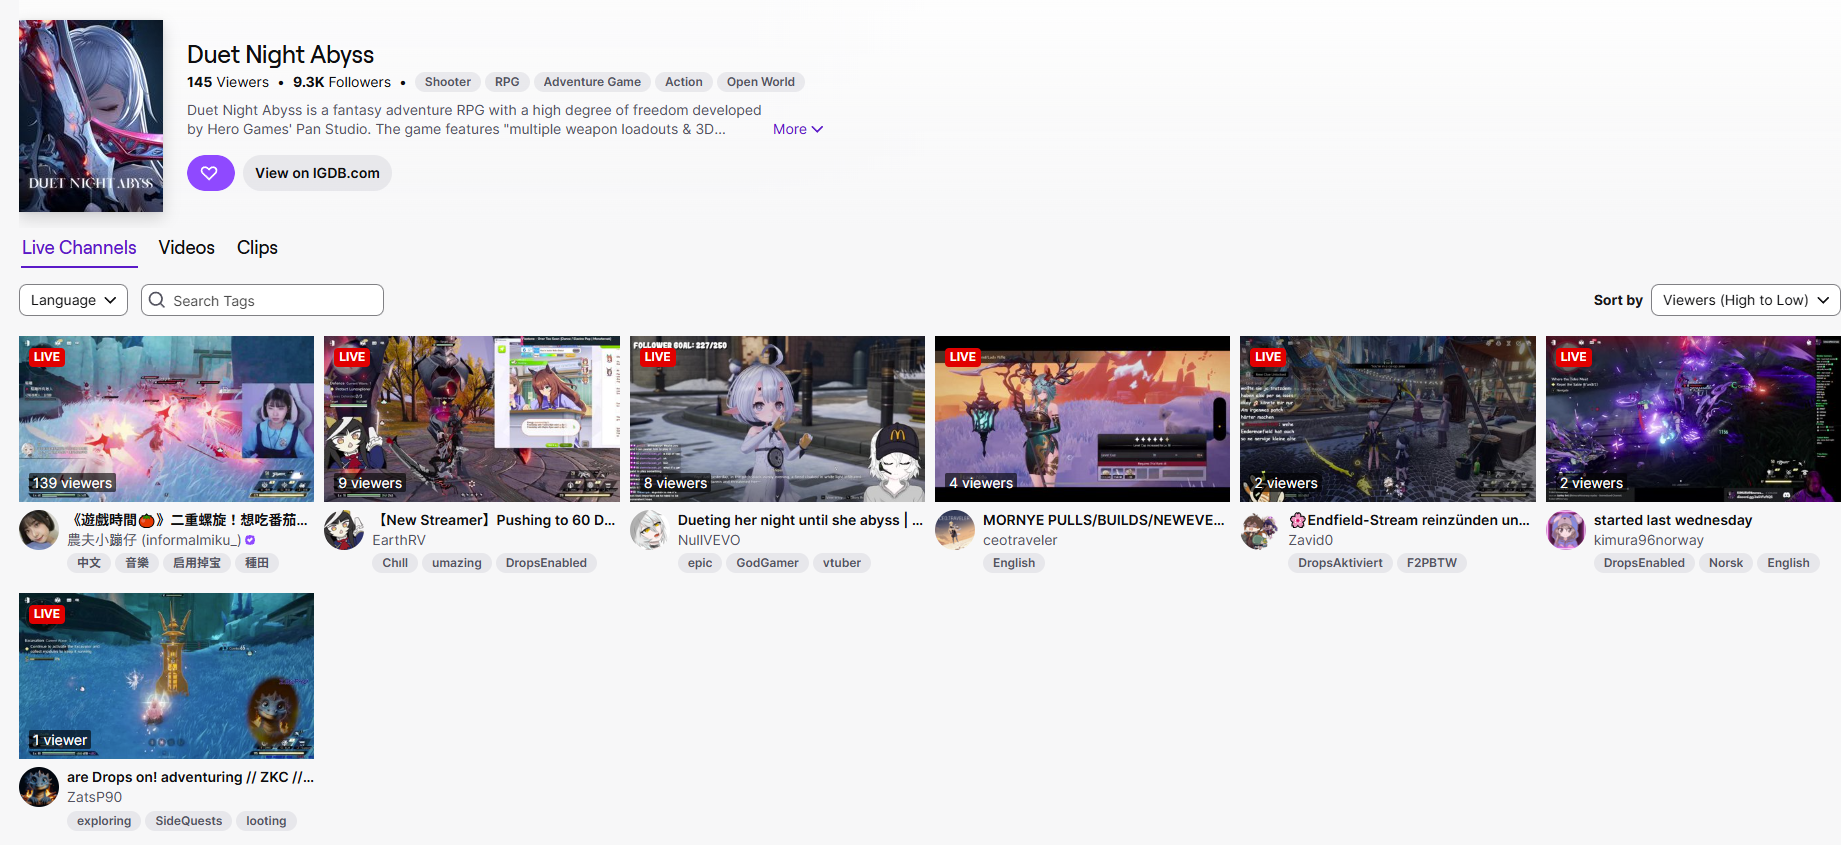Select the SideQuests tag
The height and width of the screenshot is (845, 1841).
189,821
